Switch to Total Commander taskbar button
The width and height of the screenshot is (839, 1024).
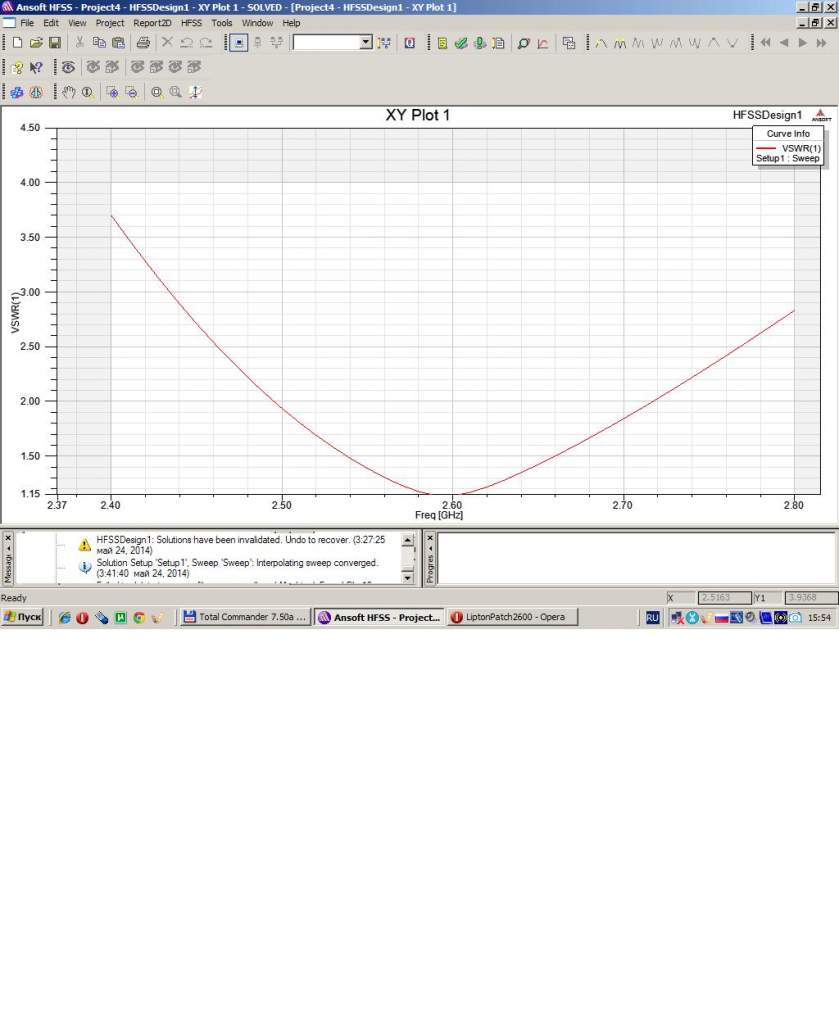click(x=245, y=617)
